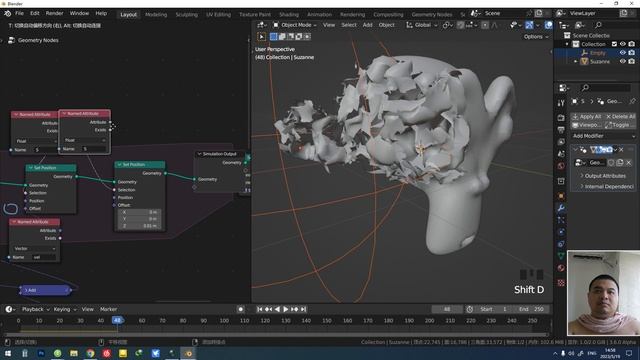The width and height of the screenshot is (640, 360).
Task: Open the Object Mode dropdown
Action: [x=295, y=25]
